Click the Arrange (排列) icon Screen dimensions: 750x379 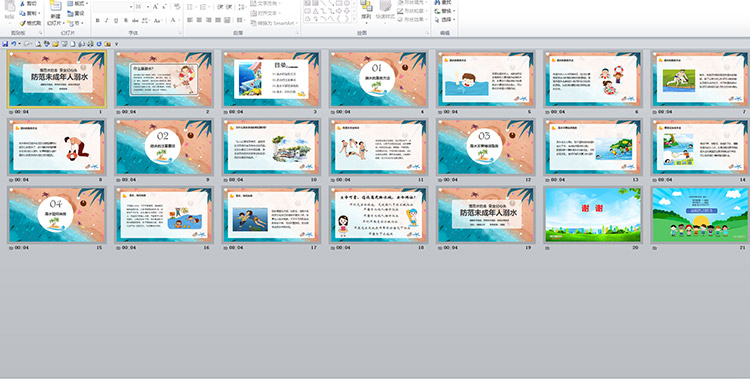[366, 11]
